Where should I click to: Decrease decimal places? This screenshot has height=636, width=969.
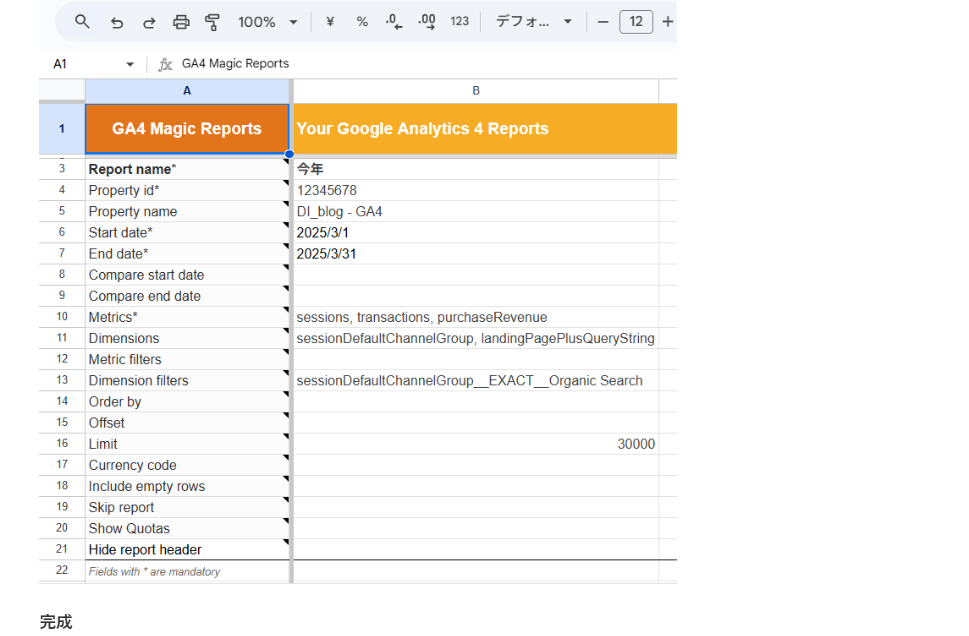394,22
